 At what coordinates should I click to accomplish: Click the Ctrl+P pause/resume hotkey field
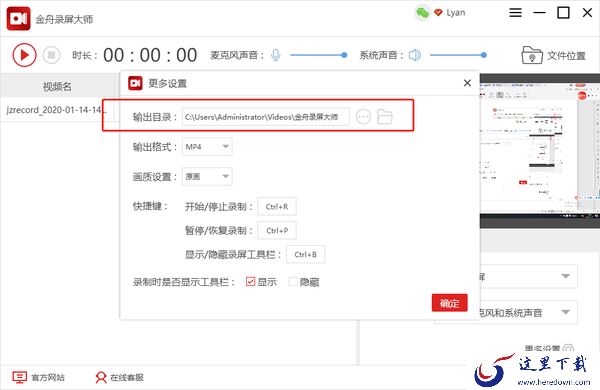pyautogui.click(x=277, y=230)
